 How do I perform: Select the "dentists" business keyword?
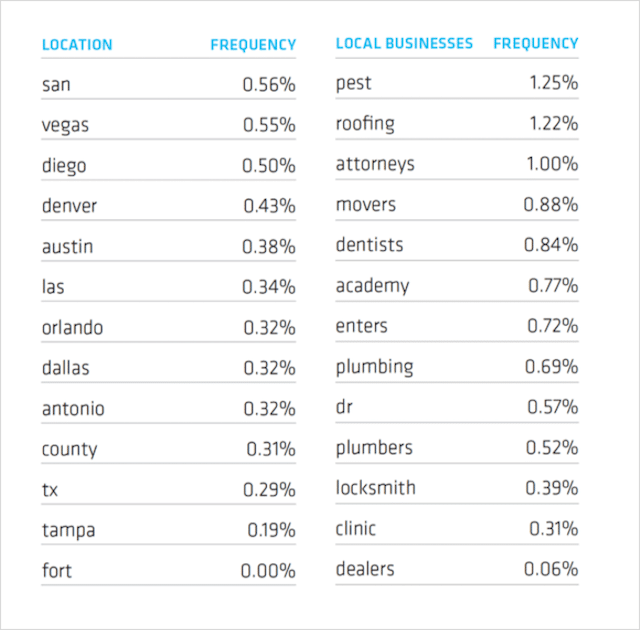click(x=369, y=245)
